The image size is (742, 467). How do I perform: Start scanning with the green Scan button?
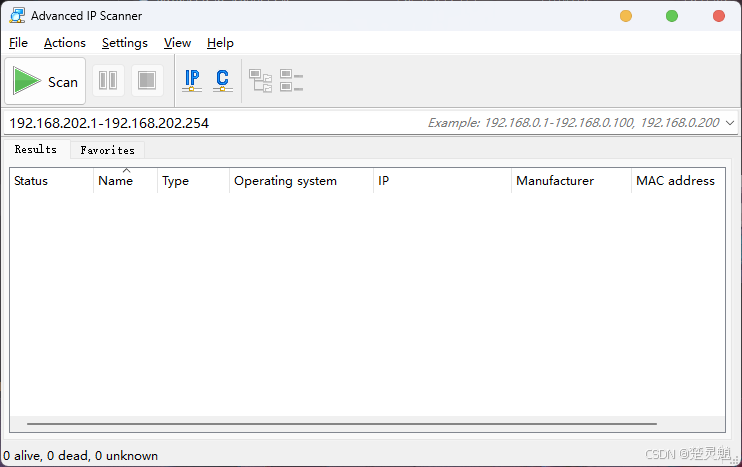point(45,81)
